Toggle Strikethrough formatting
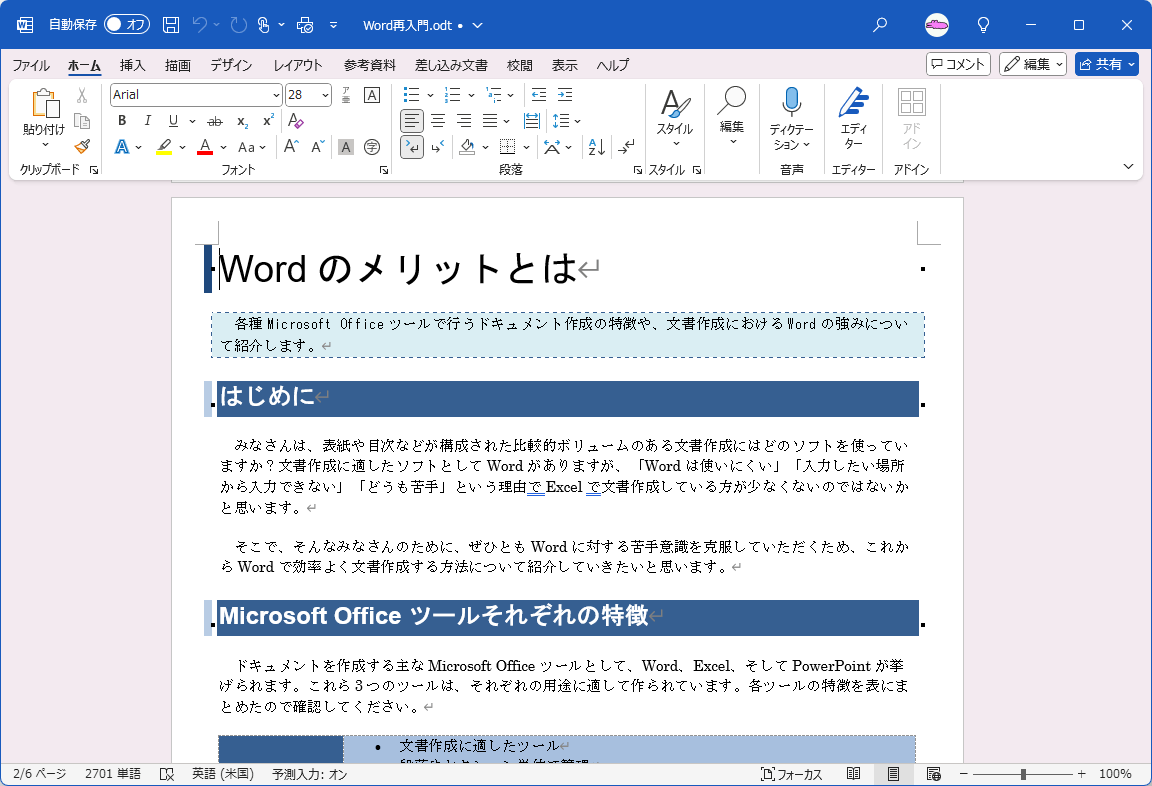1152x786 pixels. pos(215,120)
